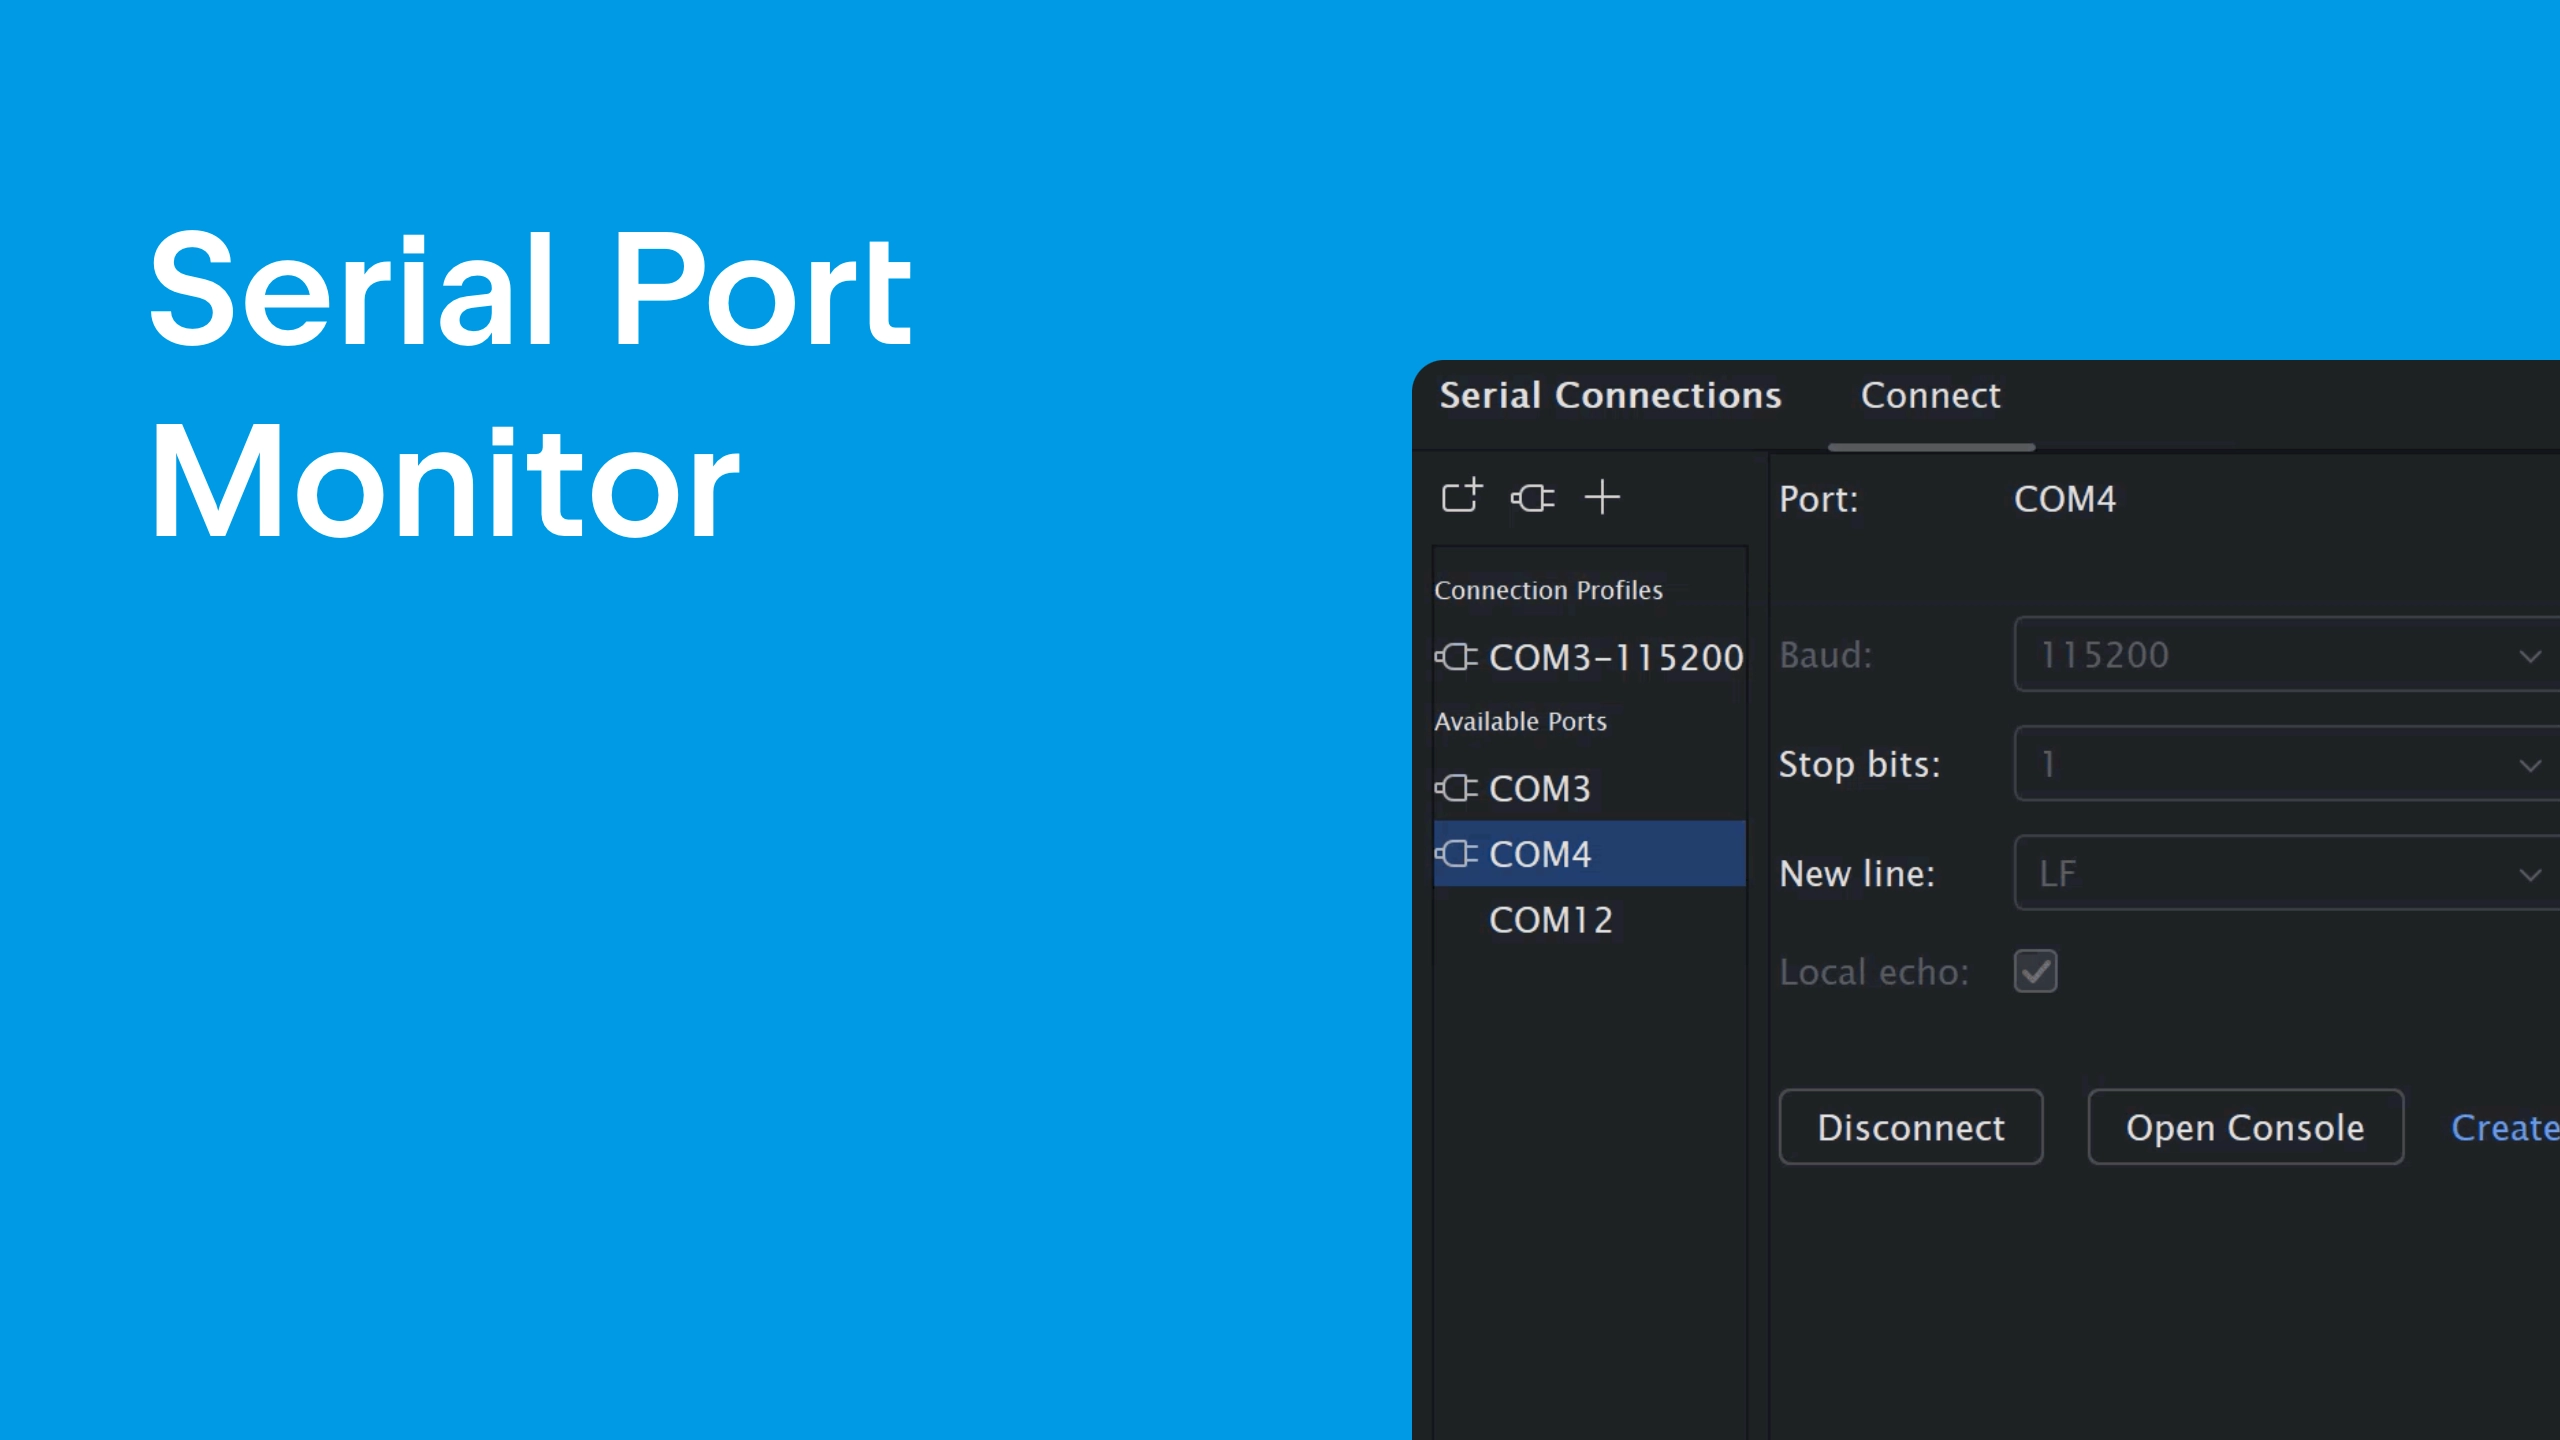This screenshot has height=1440, width=2560.
Task: Click the COM4 serial port icon
Action: point(1456,853)
